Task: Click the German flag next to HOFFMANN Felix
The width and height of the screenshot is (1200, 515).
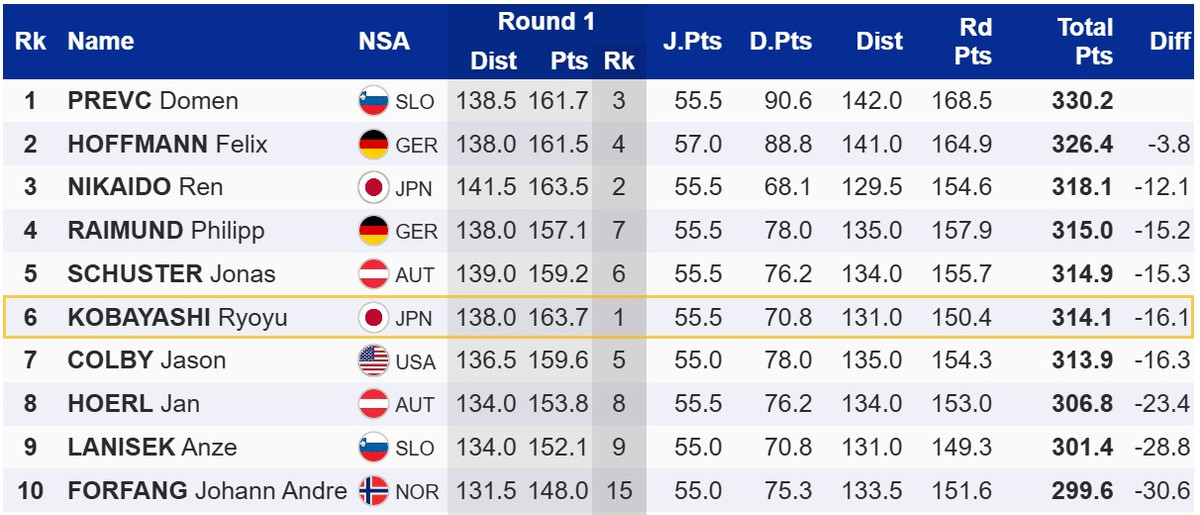Action: pyautogui.click(x=373, y=144)
